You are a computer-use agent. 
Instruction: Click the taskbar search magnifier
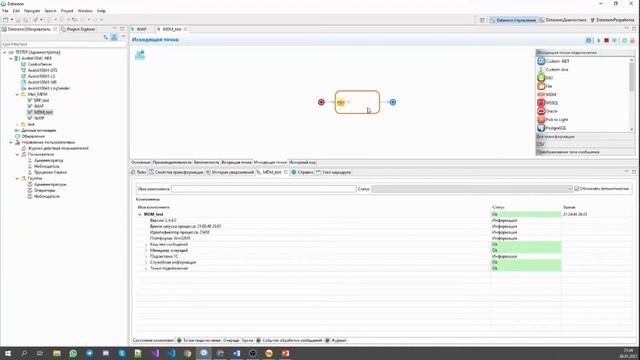click(x=24, y=353)
